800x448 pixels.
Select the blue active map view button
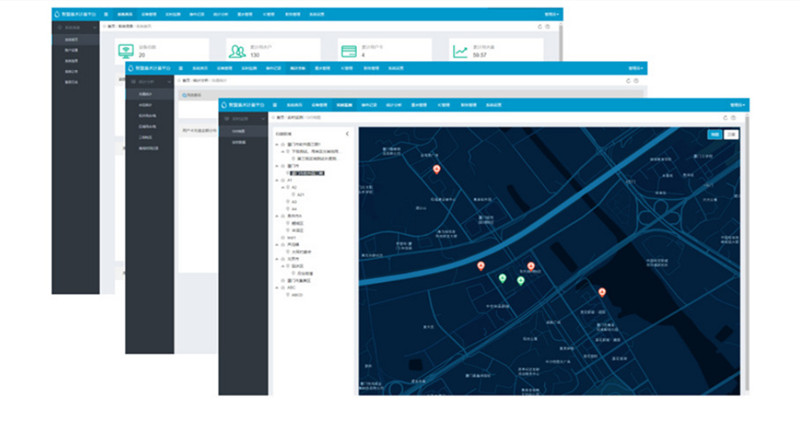tap(714, 133)
